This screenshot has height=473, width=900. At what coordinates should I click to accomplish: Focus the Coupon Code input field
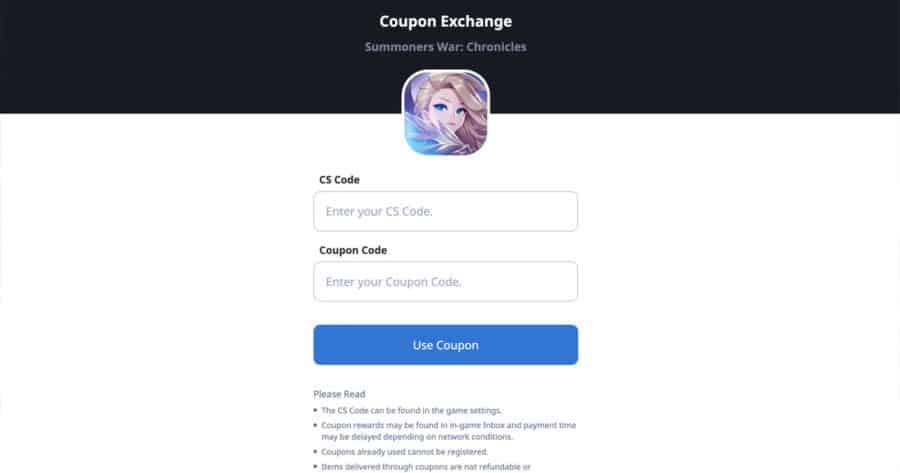pyautogui.click(x=445, y=282)
